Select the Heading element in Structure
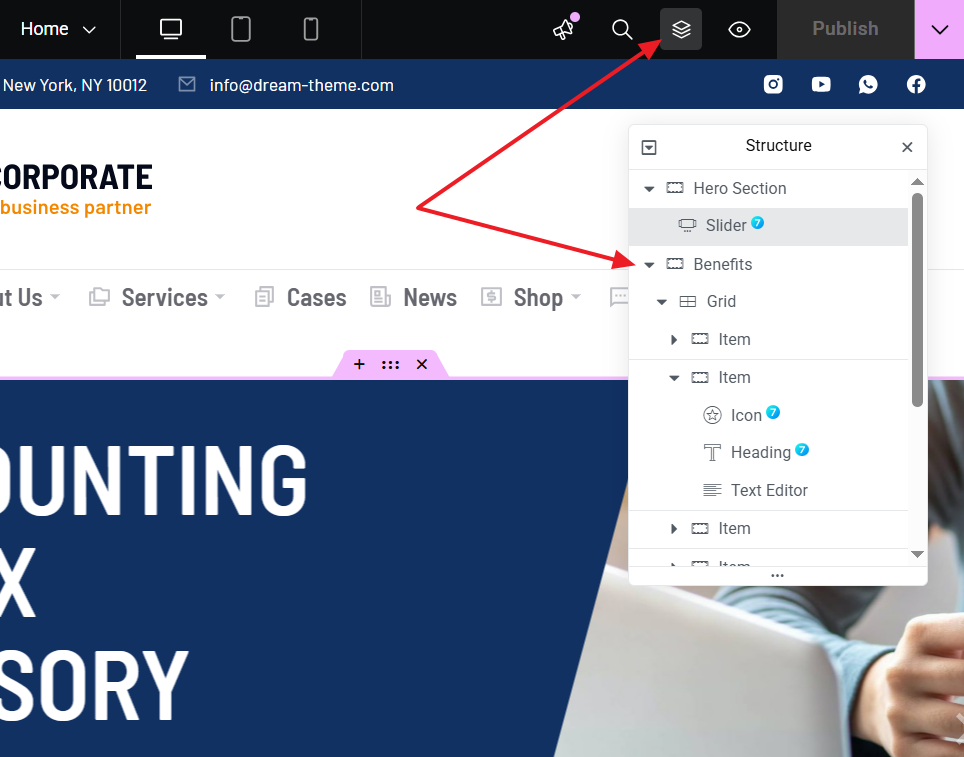The image size is (964, 757). pos(760,453)
